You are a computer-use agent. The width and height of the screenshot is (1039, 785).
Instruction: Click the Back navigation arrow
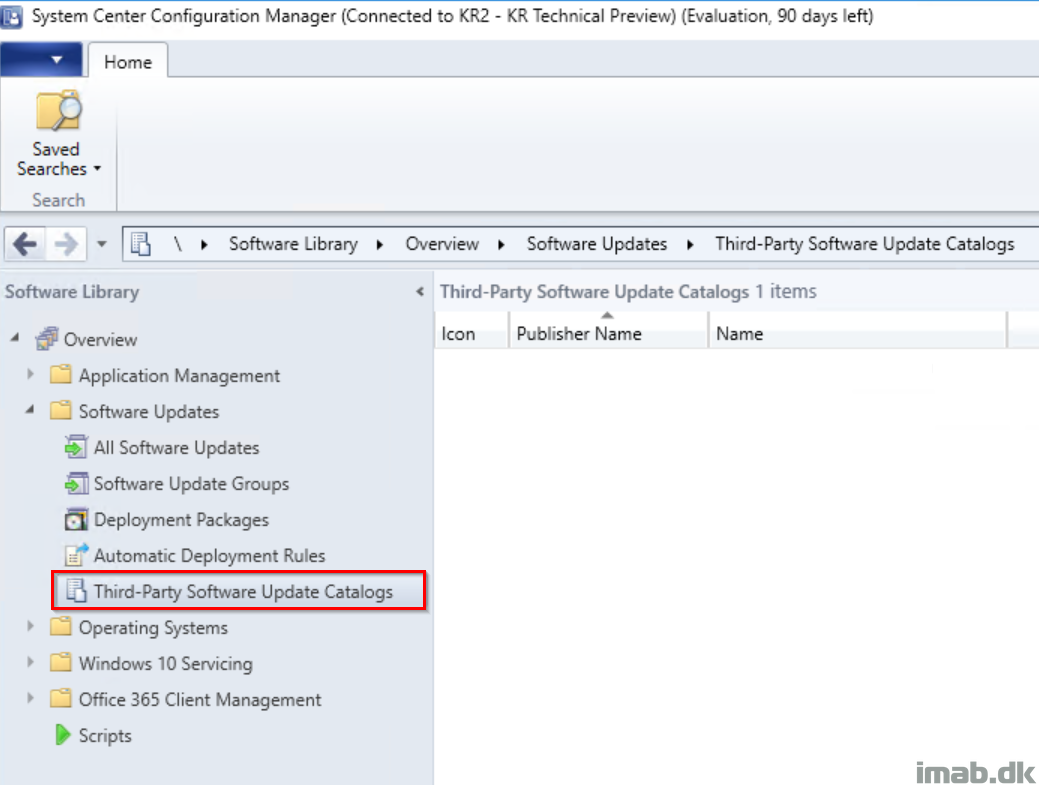25,244
